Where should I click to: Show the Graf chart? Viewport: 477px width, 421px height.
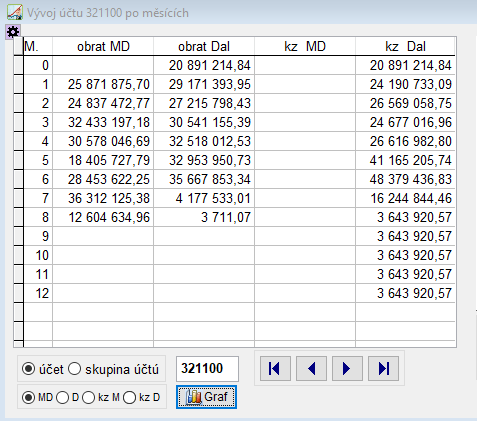(206, 397)
